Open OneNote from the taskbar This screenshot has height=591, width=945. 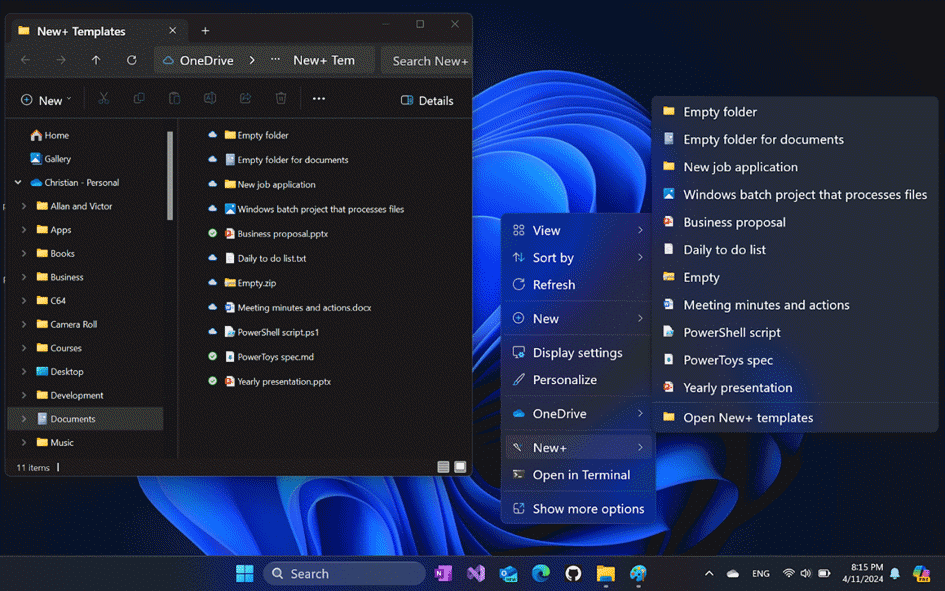pos(443,573)
